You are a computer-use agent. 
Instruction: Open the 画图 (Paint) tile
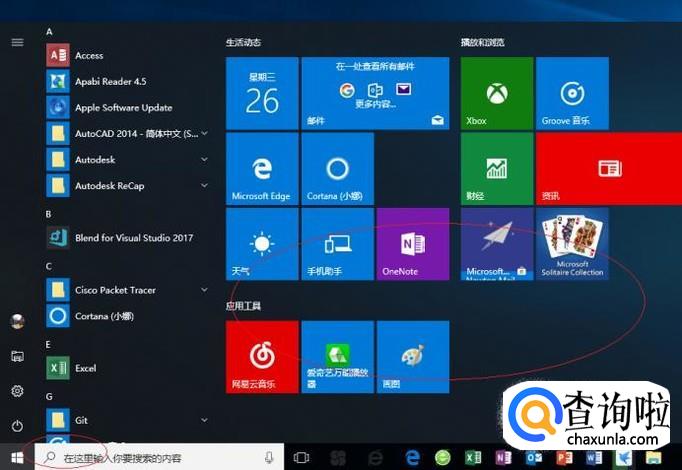click(412, 357)
